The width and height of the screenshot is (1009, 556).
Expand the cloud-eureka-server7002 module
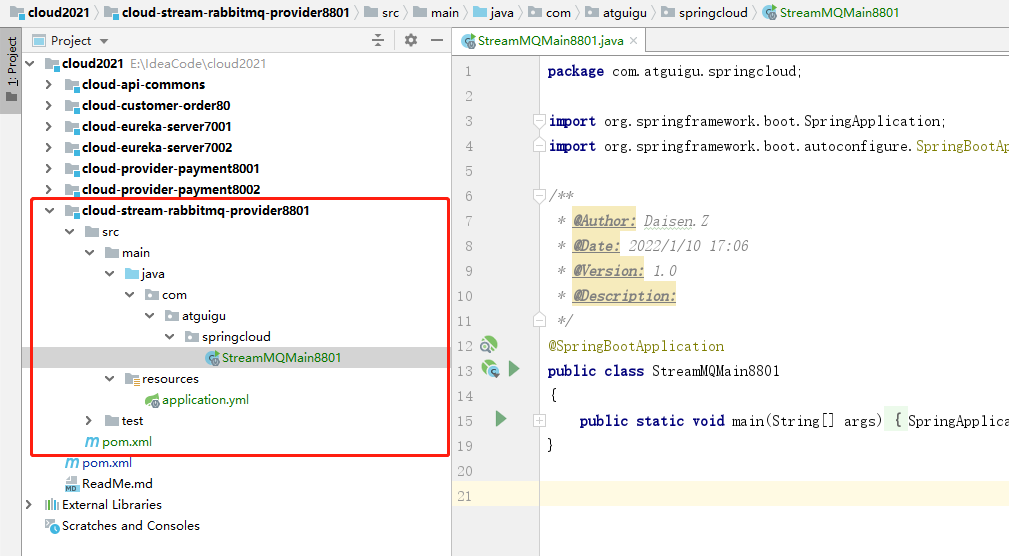(49, 147)
